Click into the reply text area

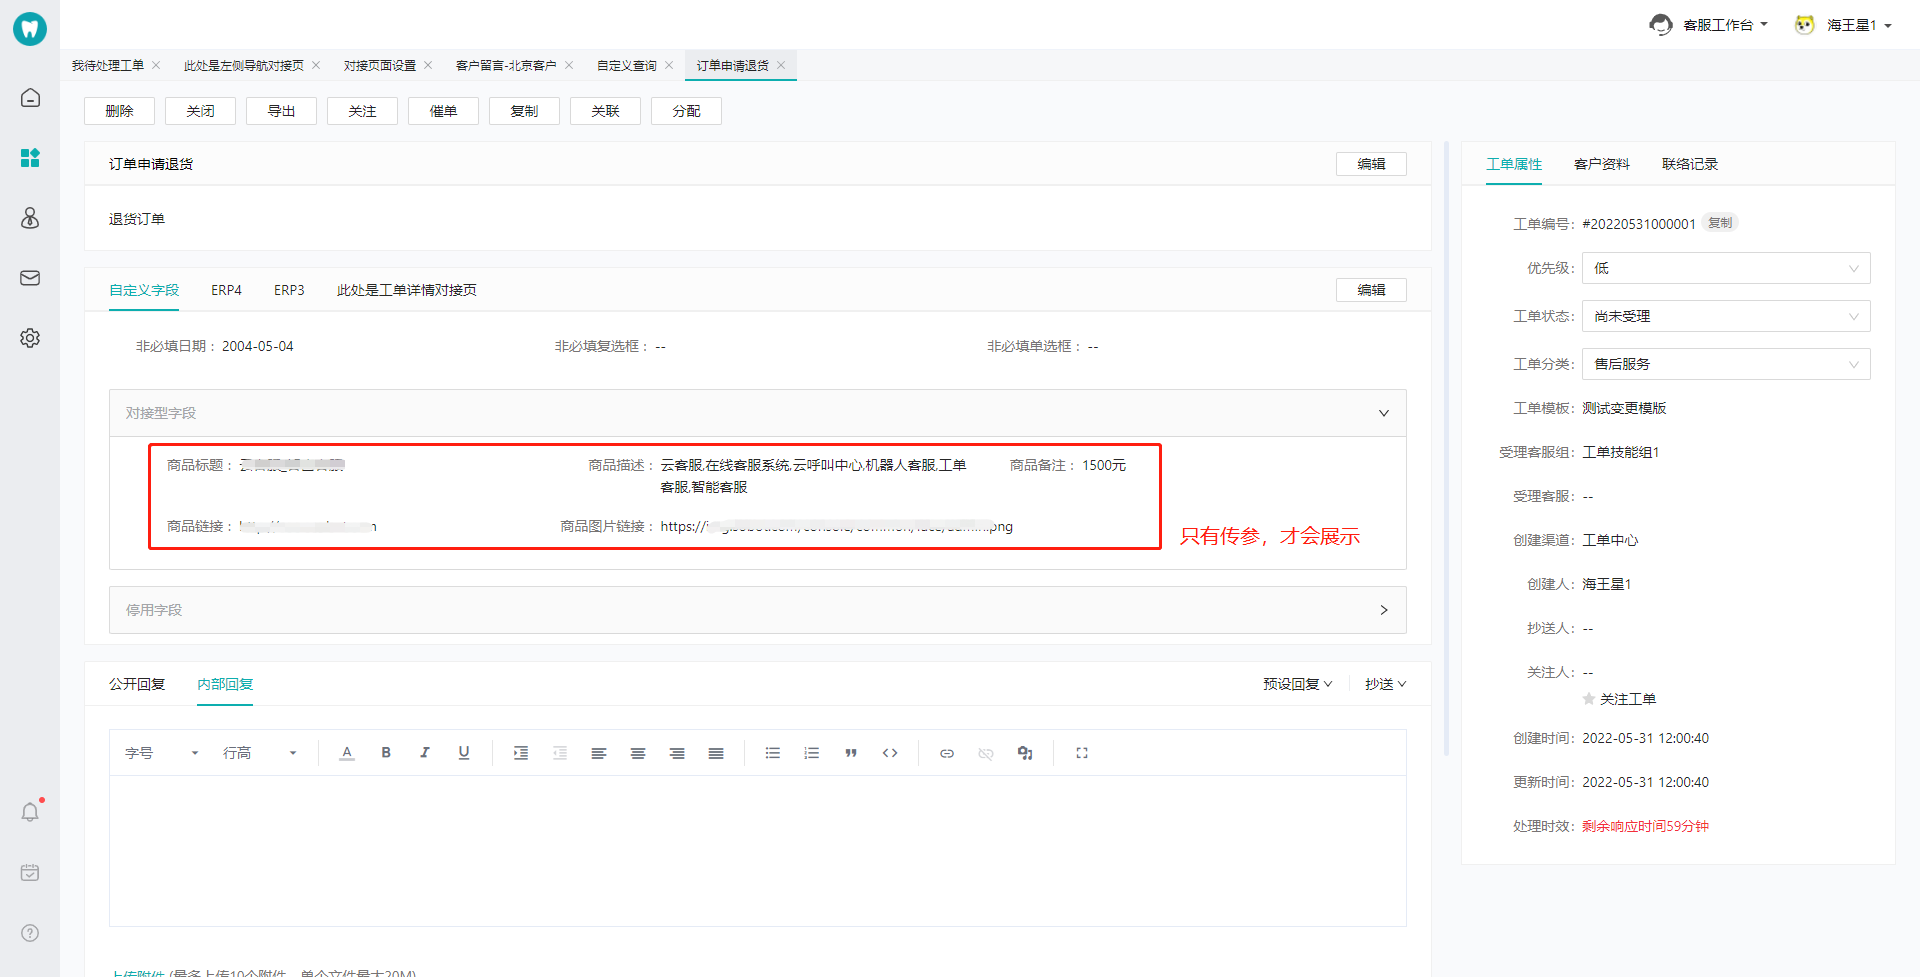(x=758, y=850)
